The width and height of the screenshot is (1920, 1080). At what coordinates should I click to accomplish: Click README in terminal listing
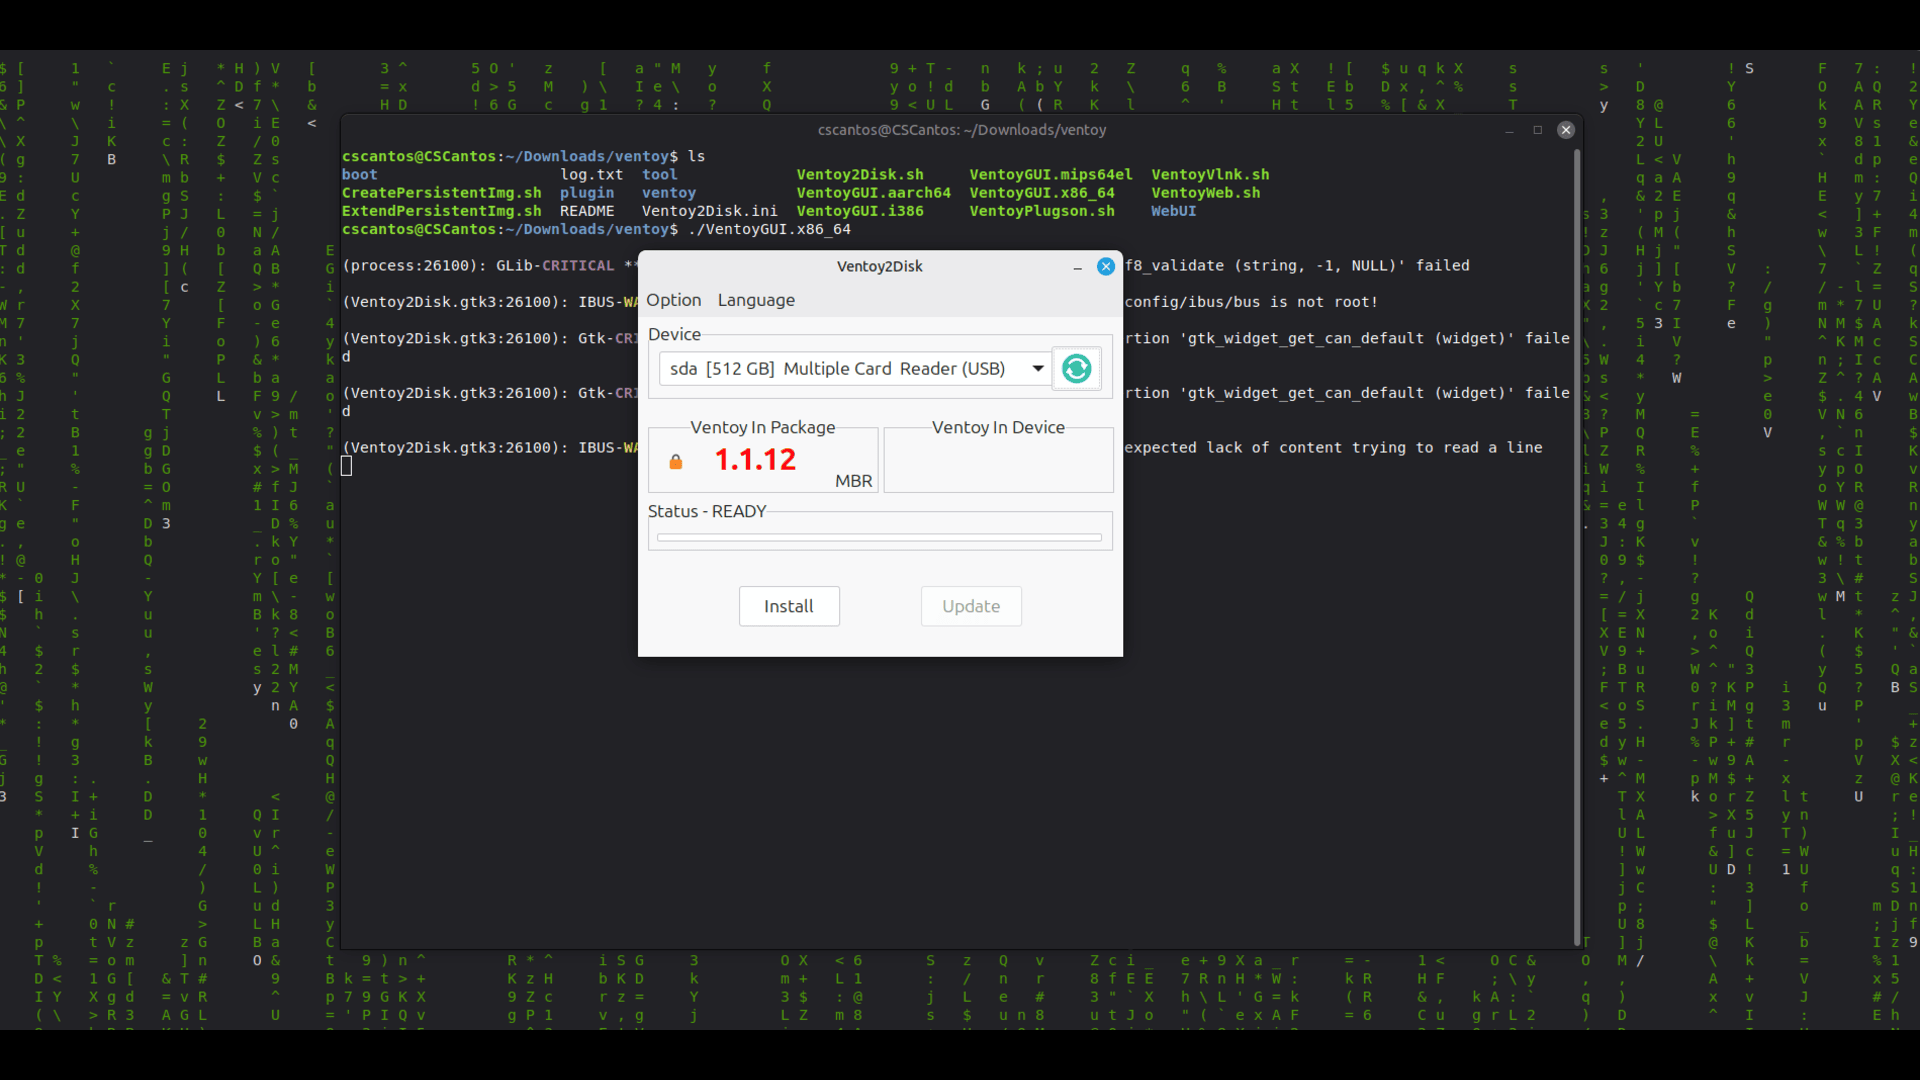(x=587, y=211)
